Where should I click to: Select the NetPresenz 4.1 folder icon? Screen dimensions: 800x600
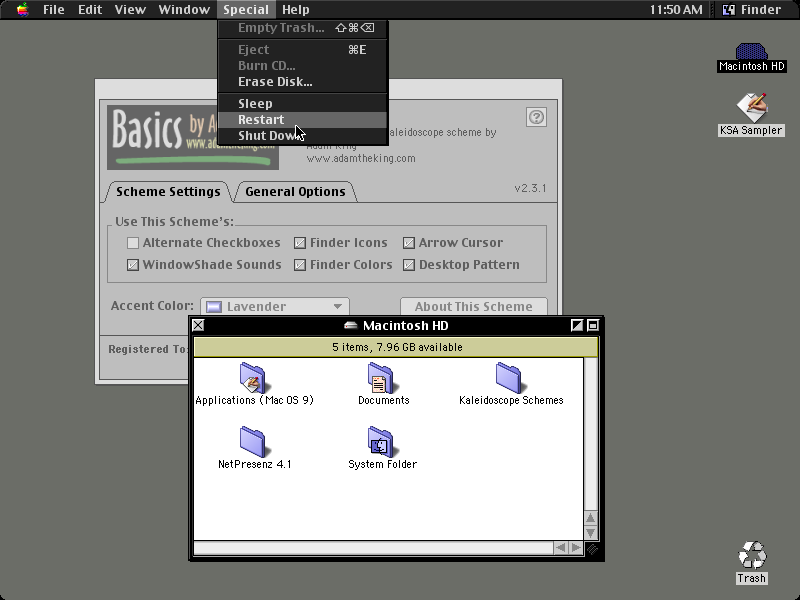click(253, 442)
